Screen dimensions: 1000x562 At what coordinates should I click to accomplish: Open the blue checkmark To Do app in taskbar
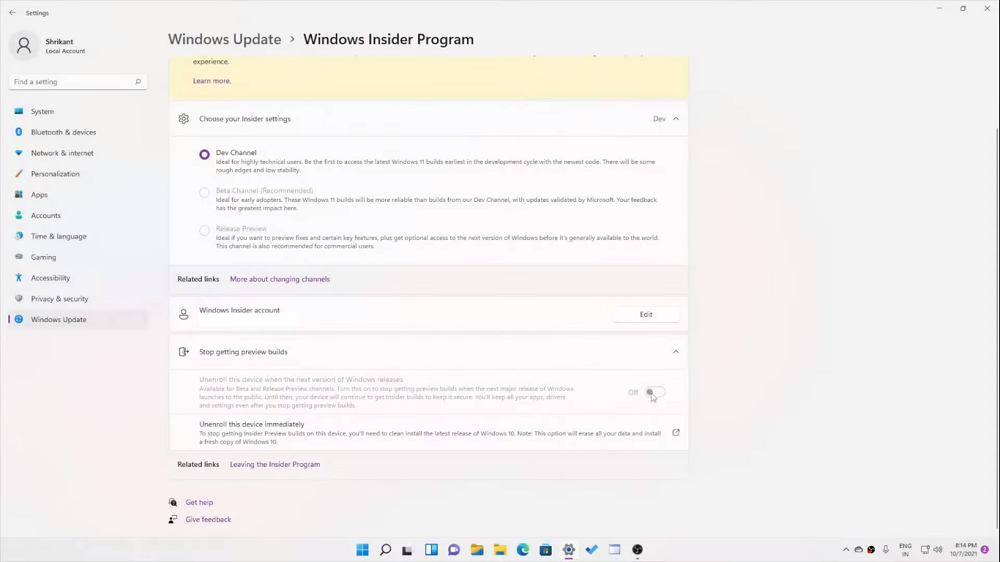tap(592, 550)
